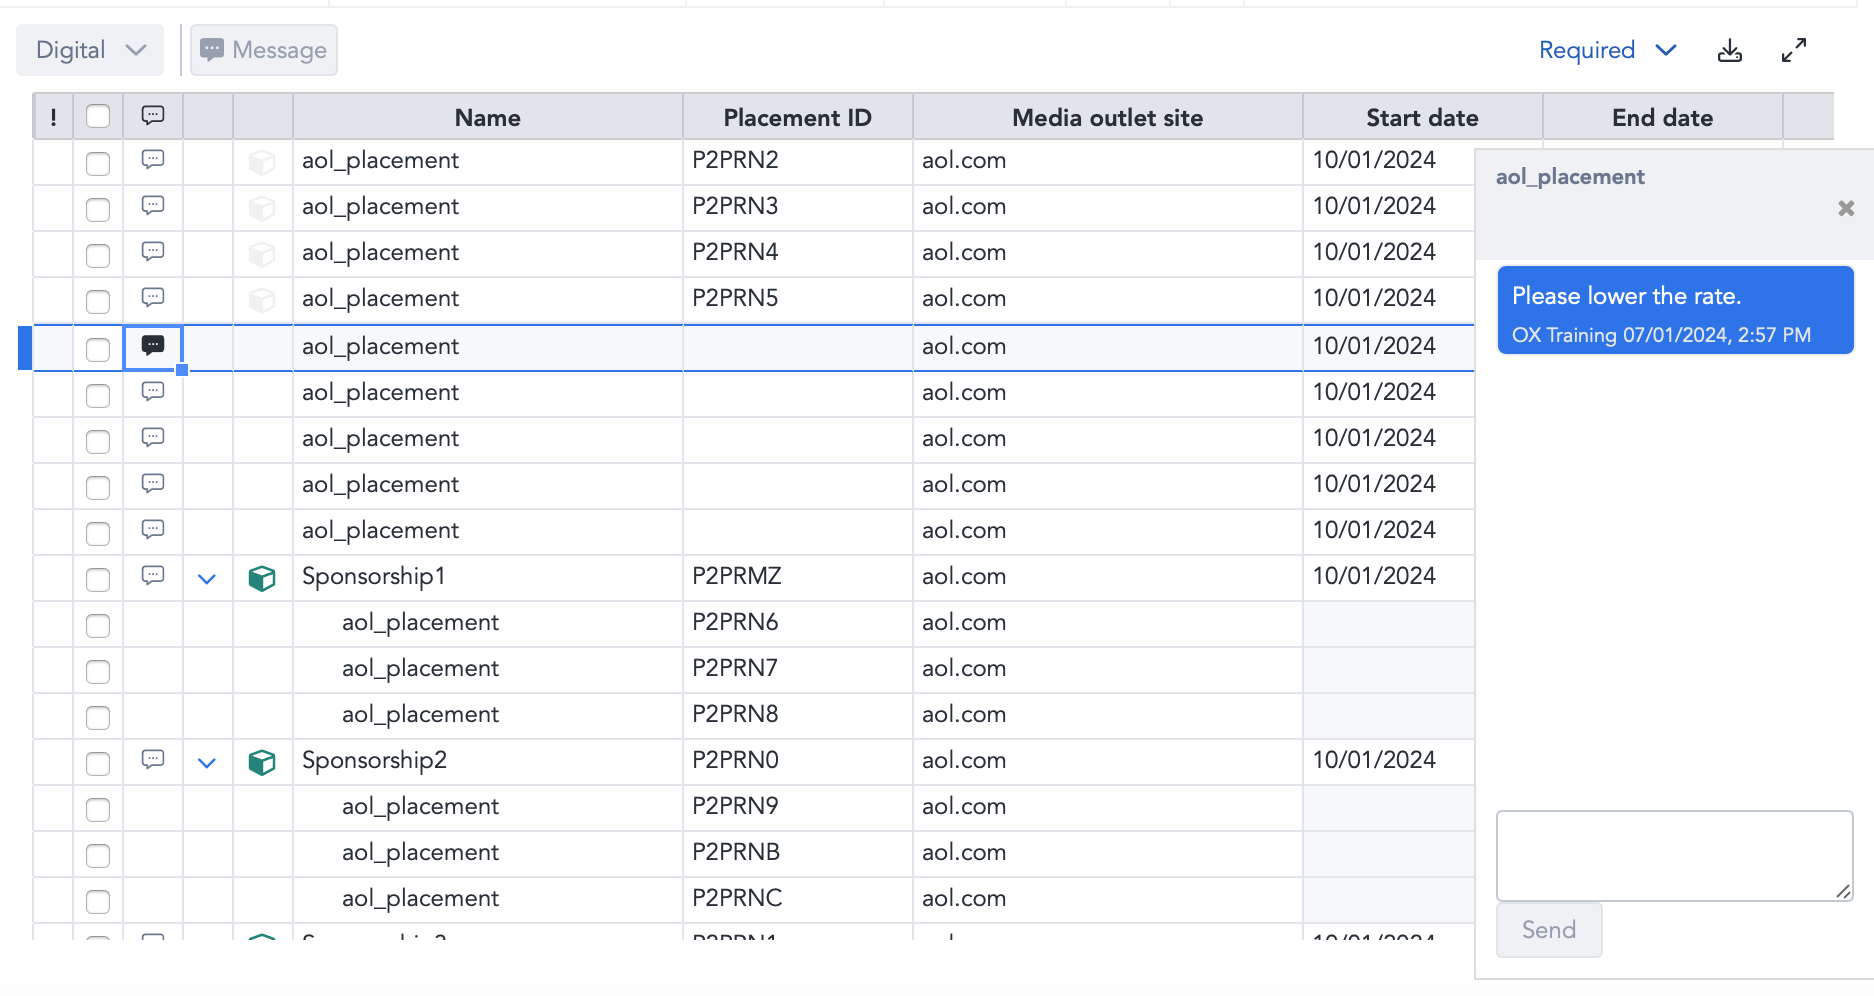
Task: Click the Sponsorship1 name cell
Action: click(487, 577)
